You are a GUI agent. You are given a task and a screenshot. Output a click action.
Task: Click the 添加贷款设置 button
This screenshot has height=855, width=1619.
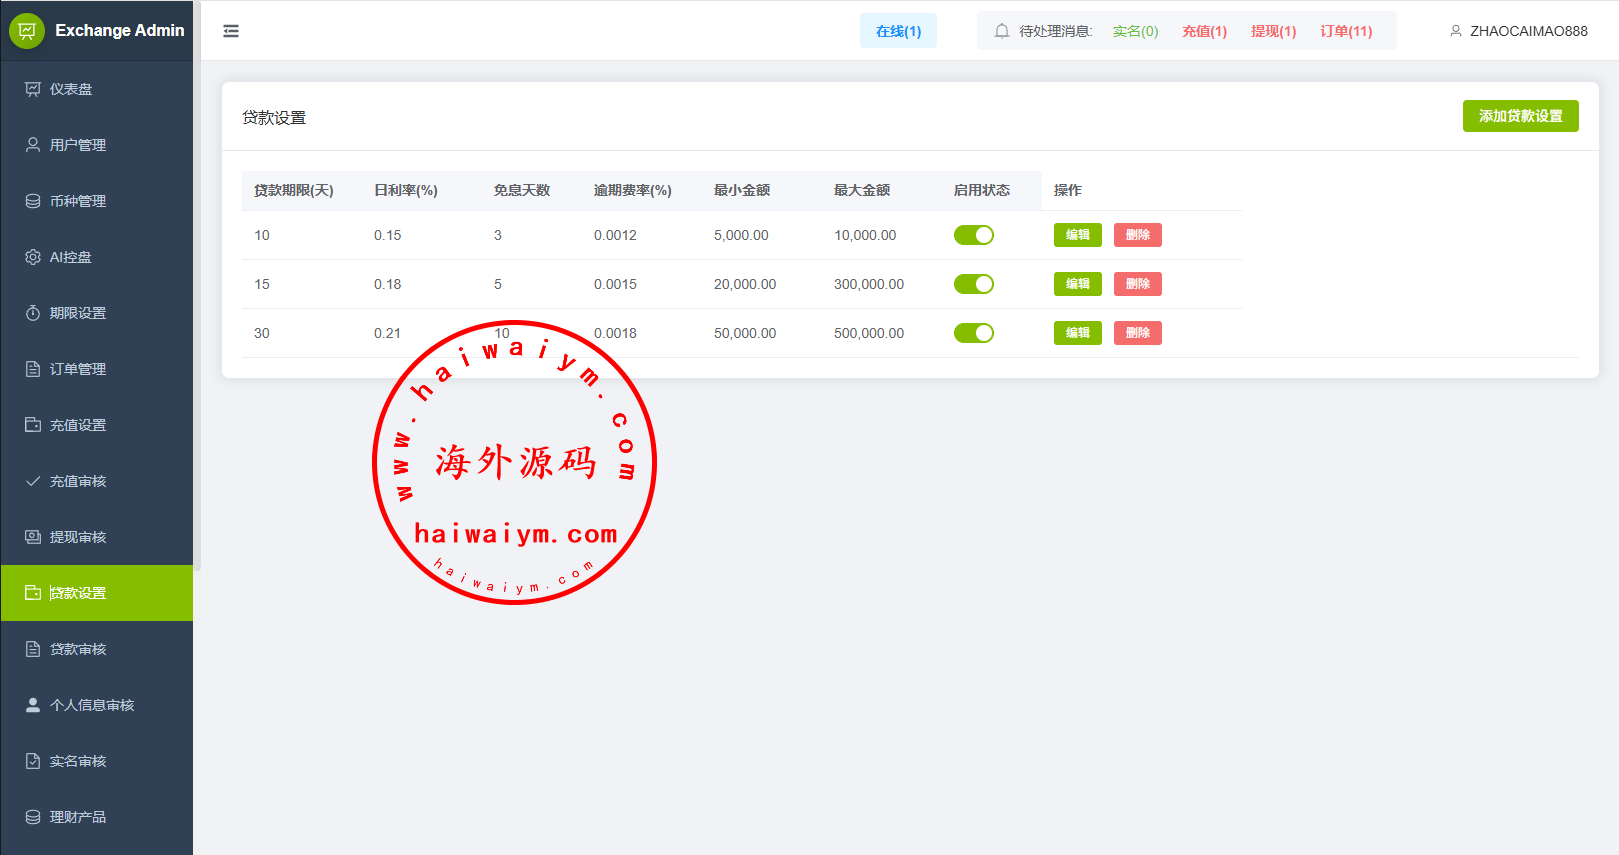tap(1520, 116)
